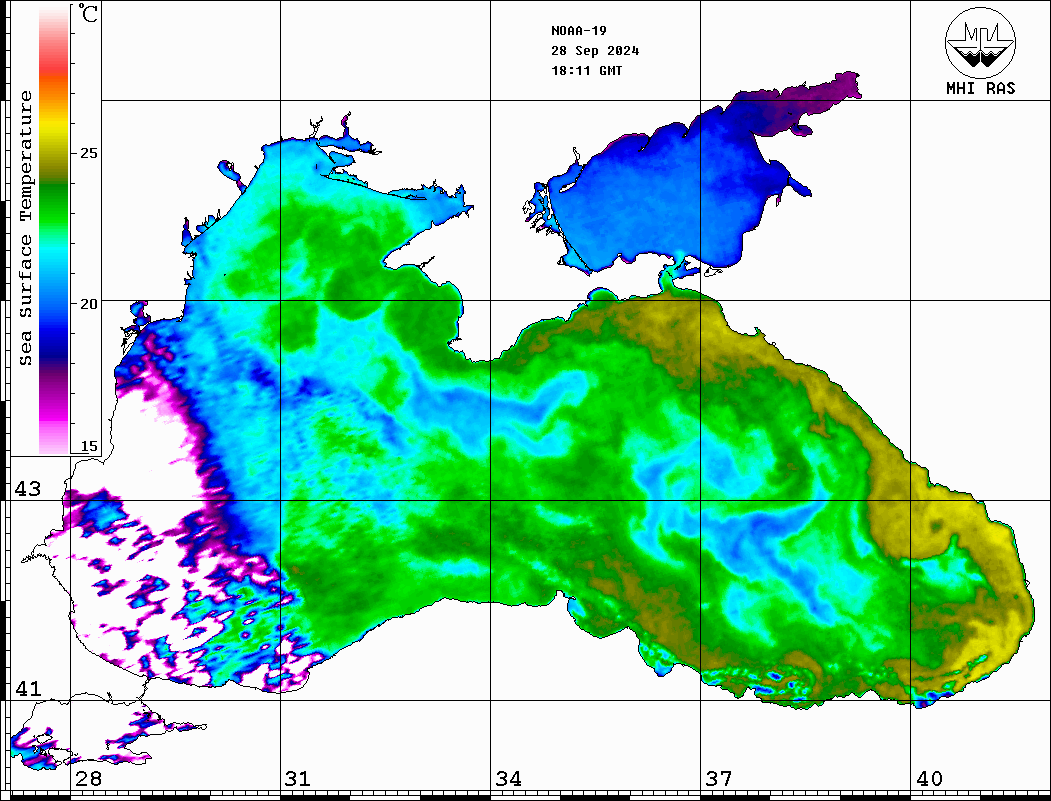The width and height of the screenshot is (1051, 801).
Task: Click the "18:11 GMT" time text
Action: click(x=586, y=70)
